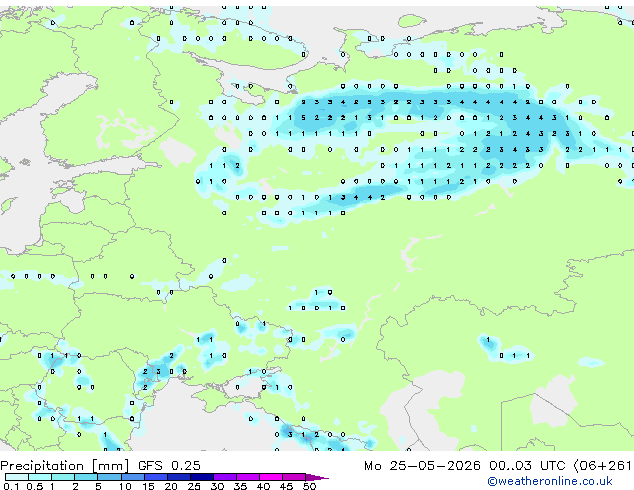Click the 'GFS 0.25' model label
634x490 pixels.
click(169, 466)
